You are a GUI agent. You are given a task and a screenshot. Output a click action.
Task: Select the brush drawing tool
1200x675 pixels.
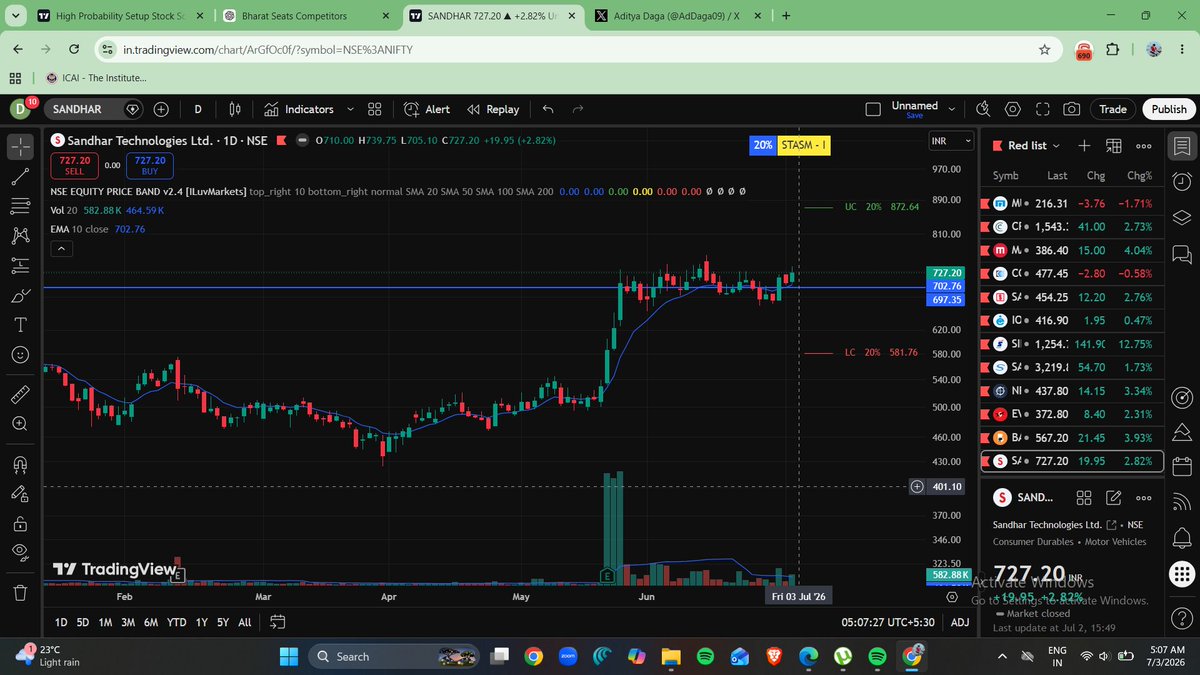(20, 296)
